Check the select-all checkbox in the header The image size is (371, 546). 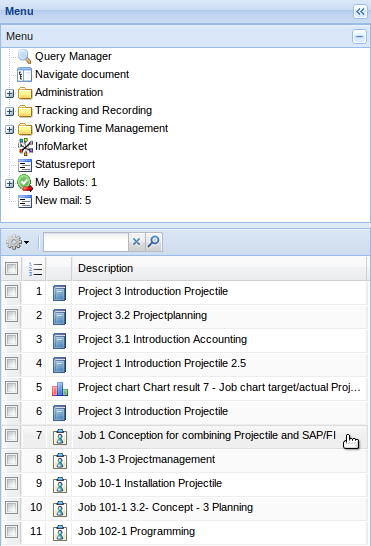click(x=11, y=268)
